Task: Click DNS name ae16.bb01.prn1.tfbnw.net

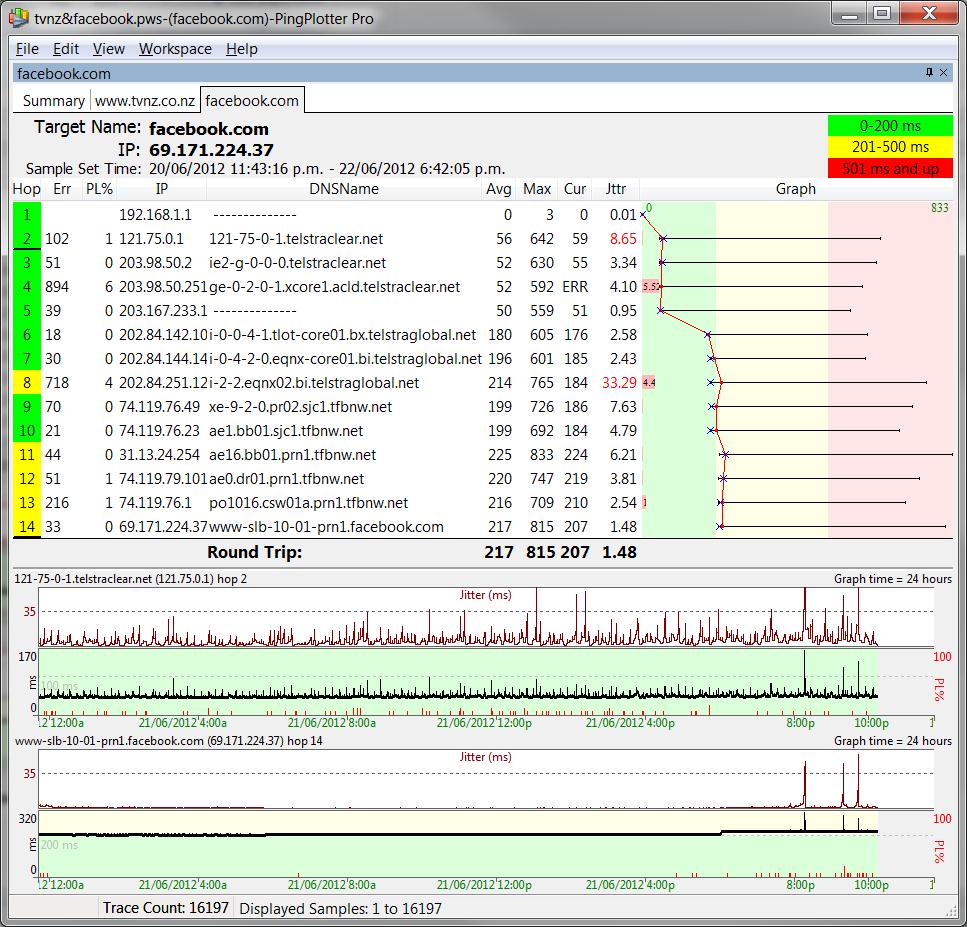Action: (x=292, y=455)
